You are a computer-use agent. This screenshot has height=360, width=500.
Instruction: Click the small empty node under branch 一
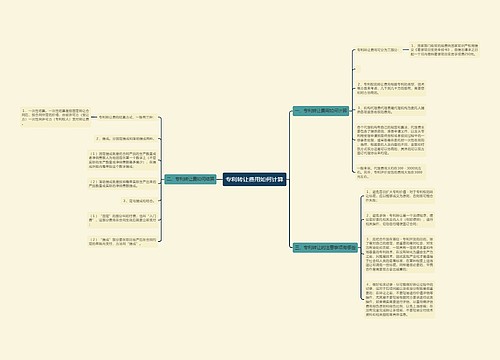(358, 69)
